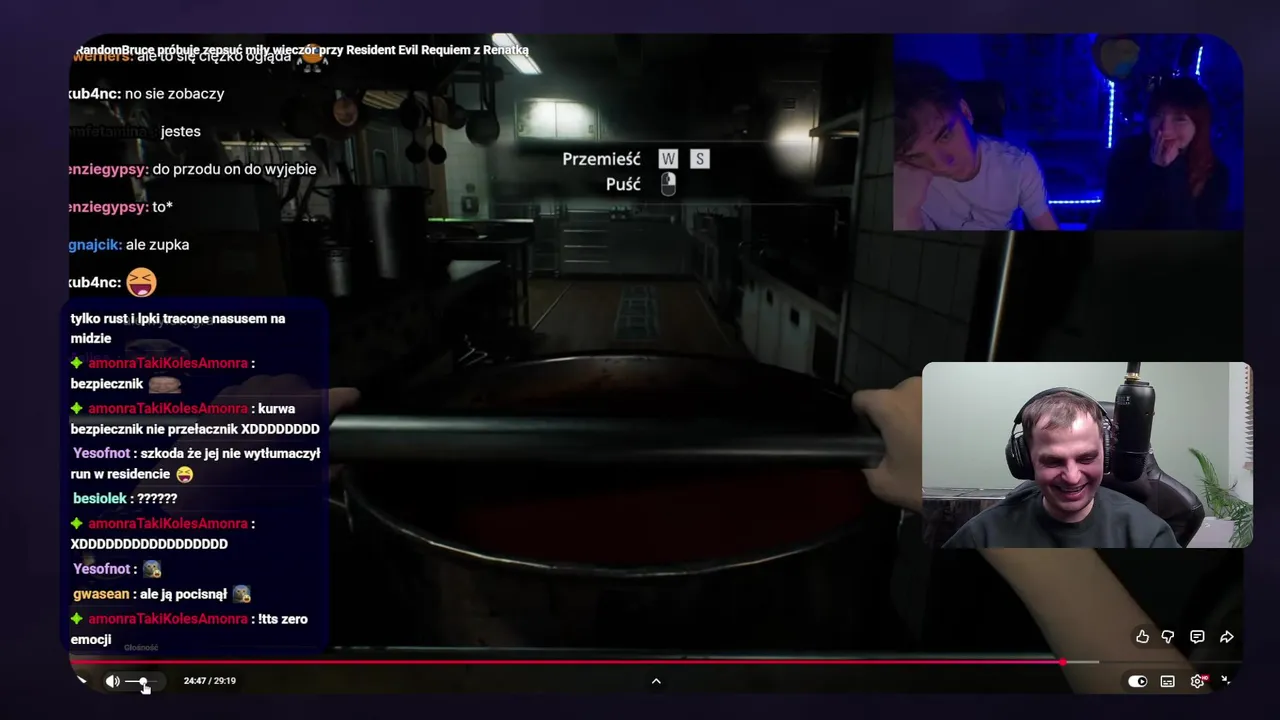Click the chat message 'ale zupka'
Viewport: 1280px width, 720px height.
coord(157,244)
